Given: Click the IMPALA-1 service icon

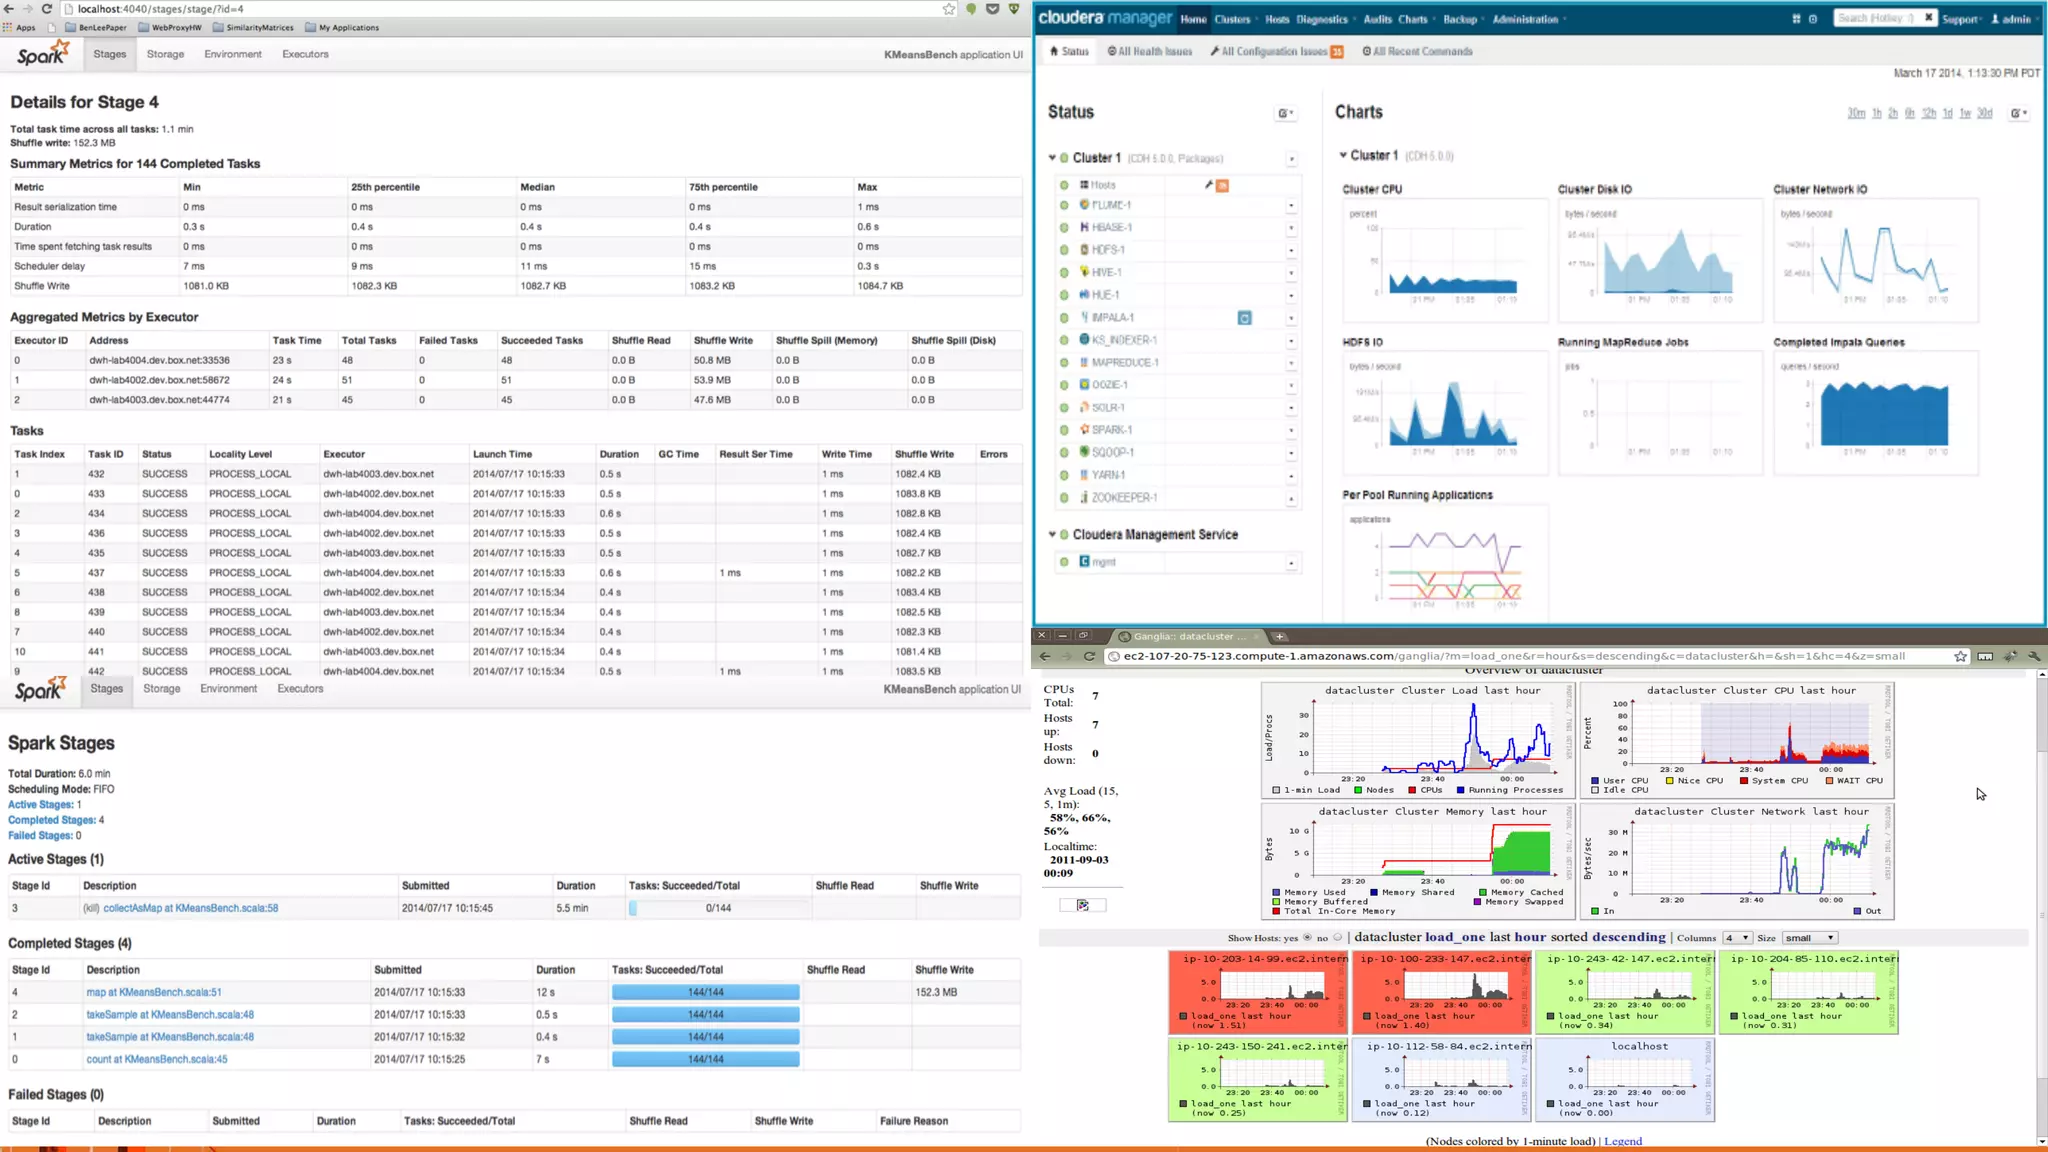Looking at the screenshot, I should 1084,317.
